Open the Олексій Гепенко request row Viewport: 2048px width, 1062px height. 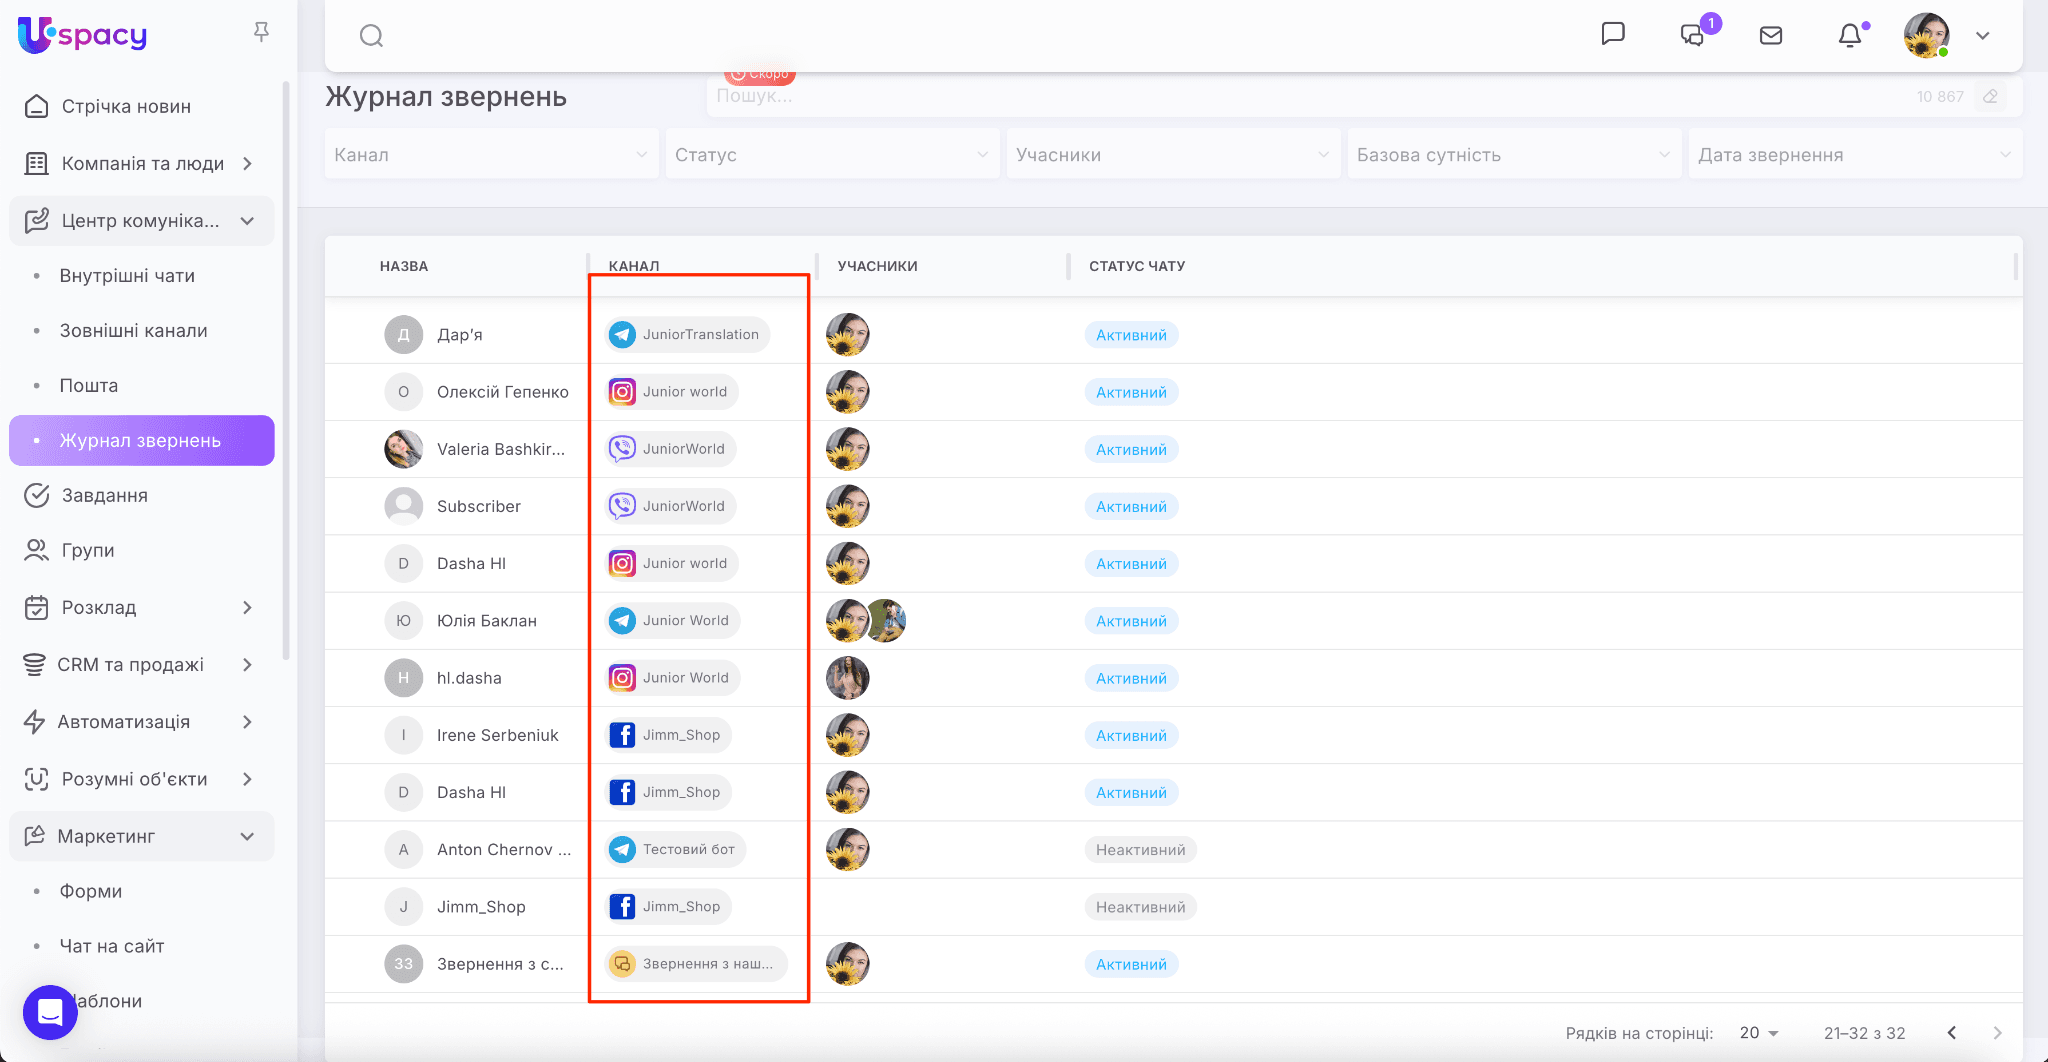click(502, 392)
